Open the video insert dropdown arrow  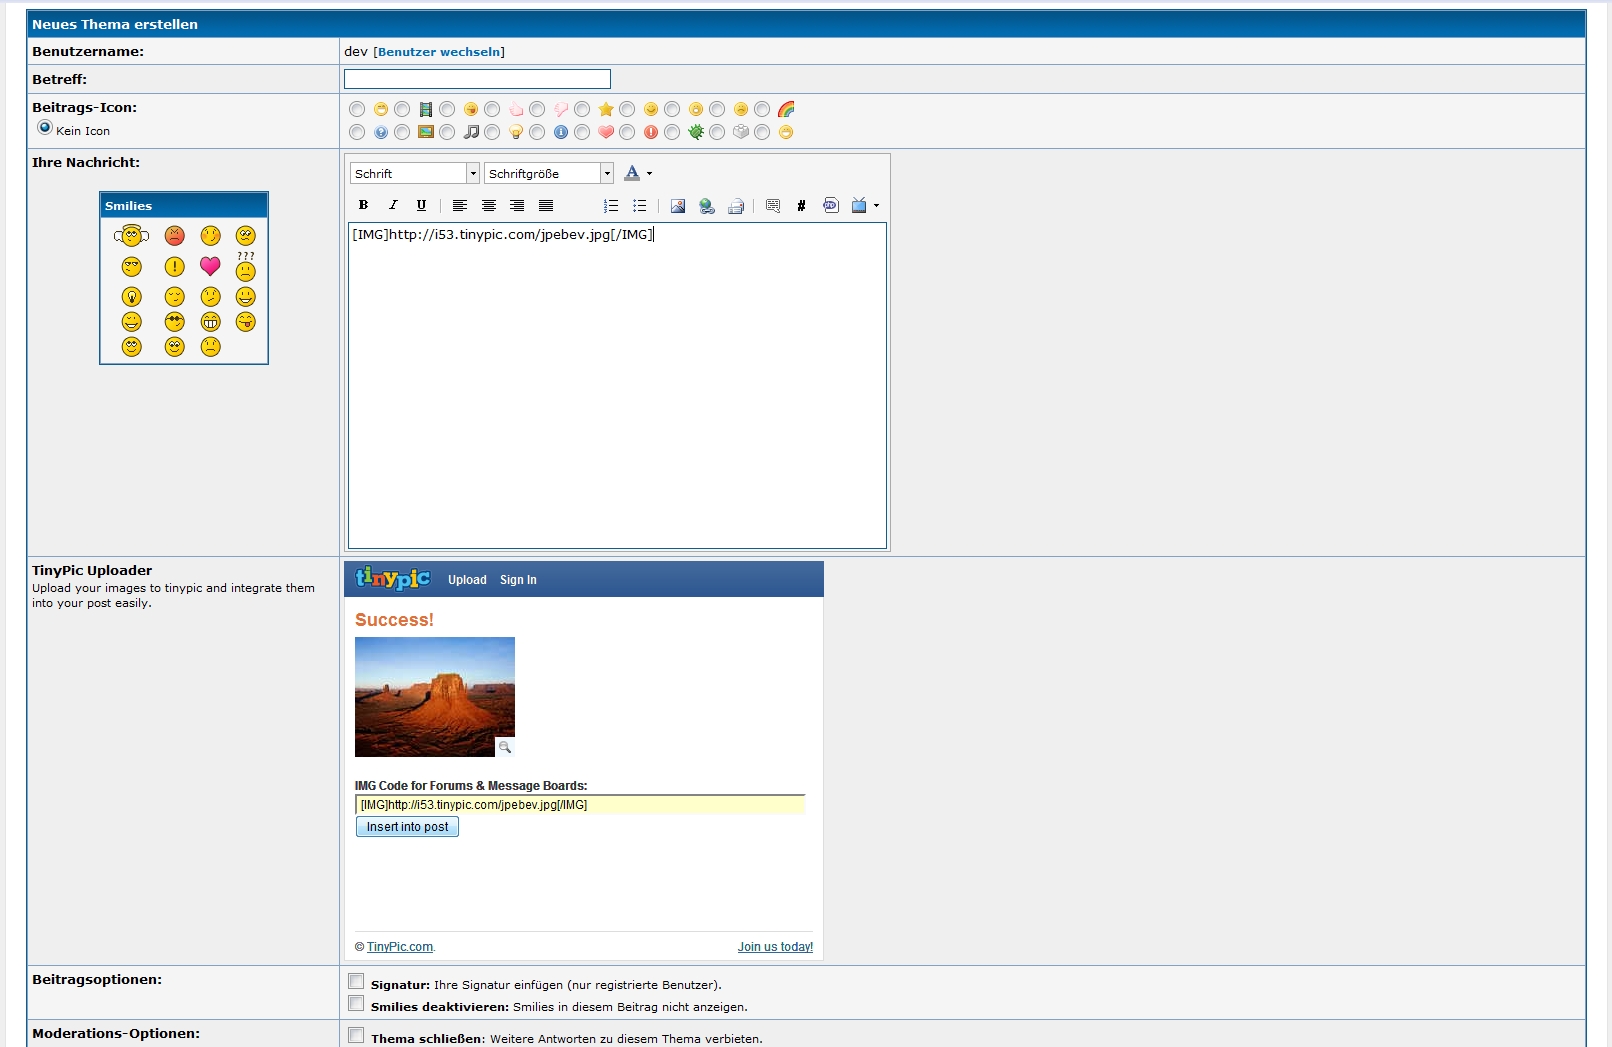[x=876, y=206]
